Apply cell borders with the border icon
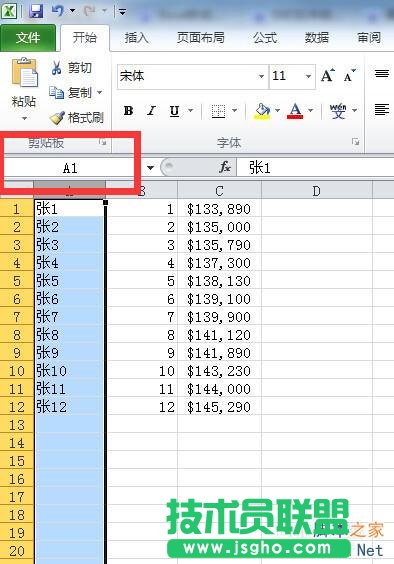This screenshot has width=394, height=564. [x=218, y=111]
